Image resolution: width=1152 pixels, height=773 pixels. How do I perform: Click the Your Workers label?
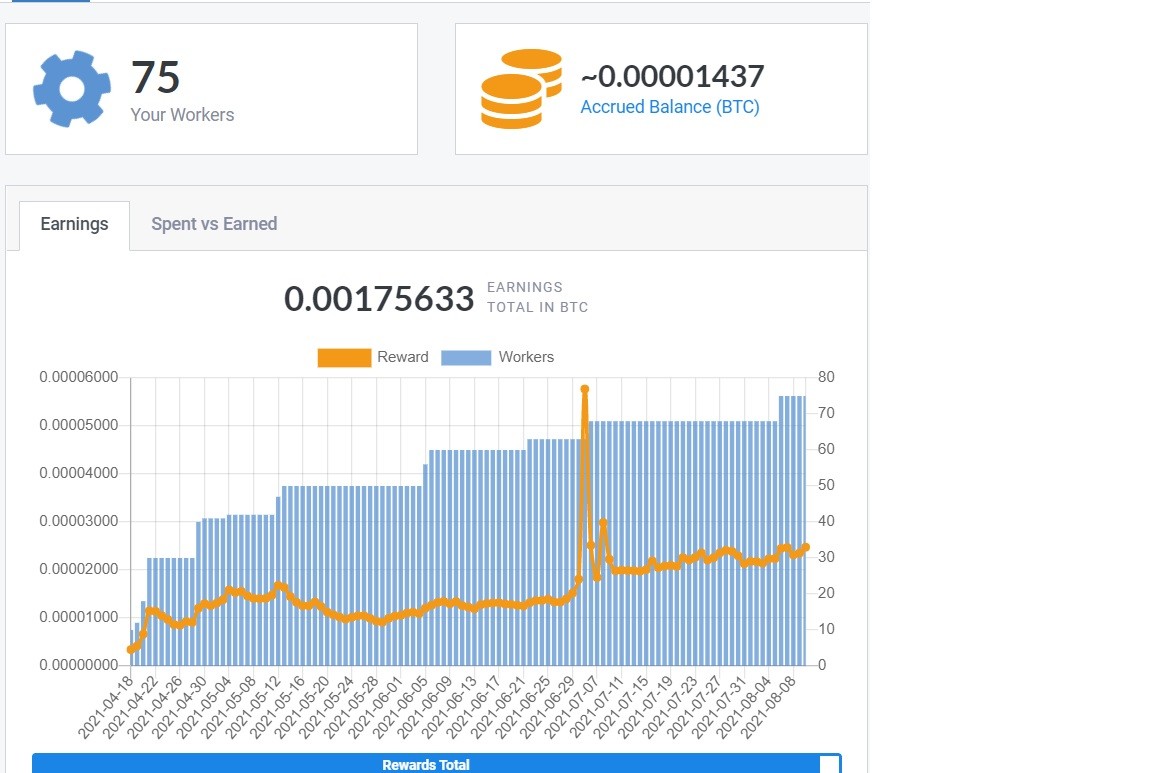tap(182, 115)
